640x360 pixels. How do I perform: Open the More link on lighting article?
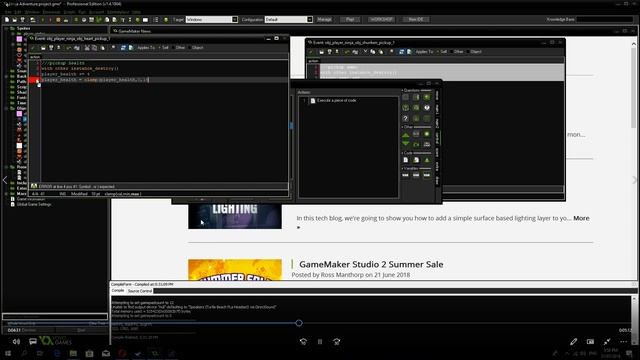(x=581, y=218)
